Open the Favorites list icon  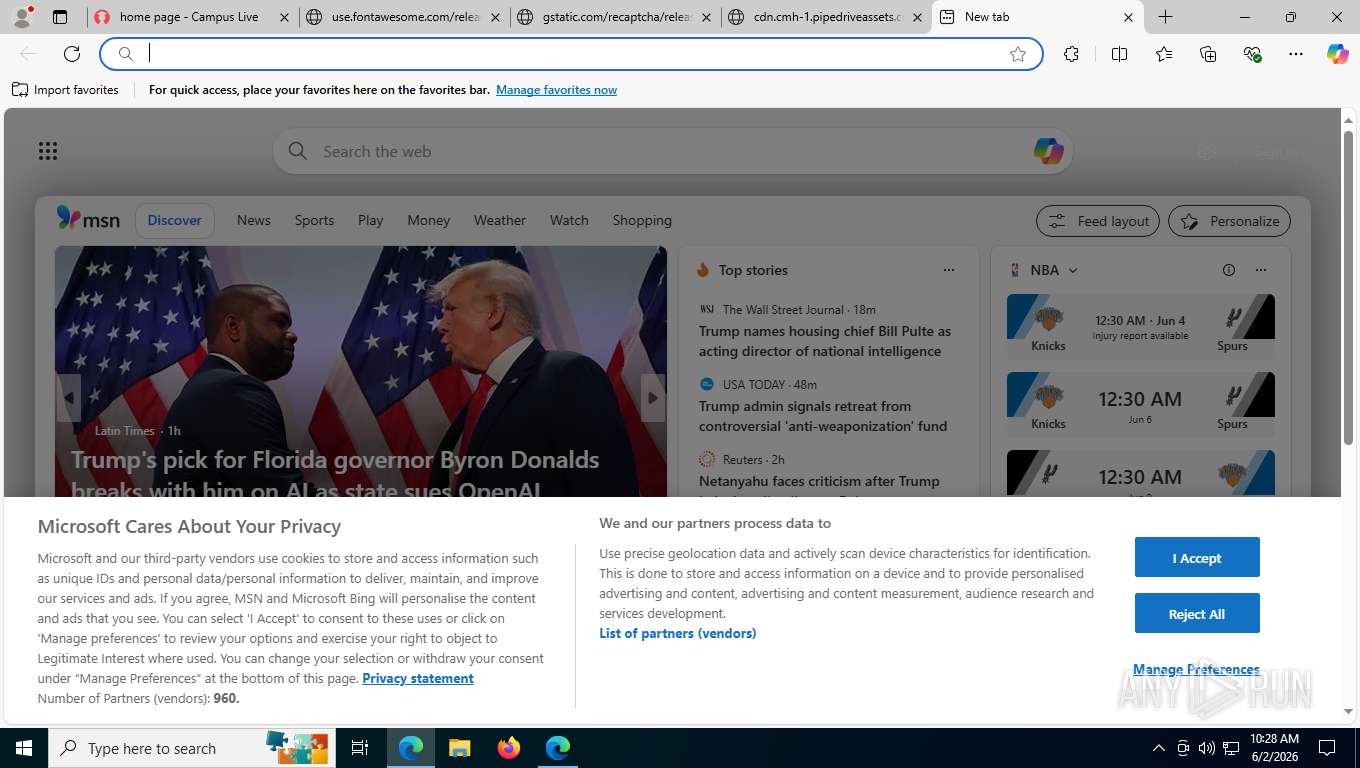(x=1164, y=54)
